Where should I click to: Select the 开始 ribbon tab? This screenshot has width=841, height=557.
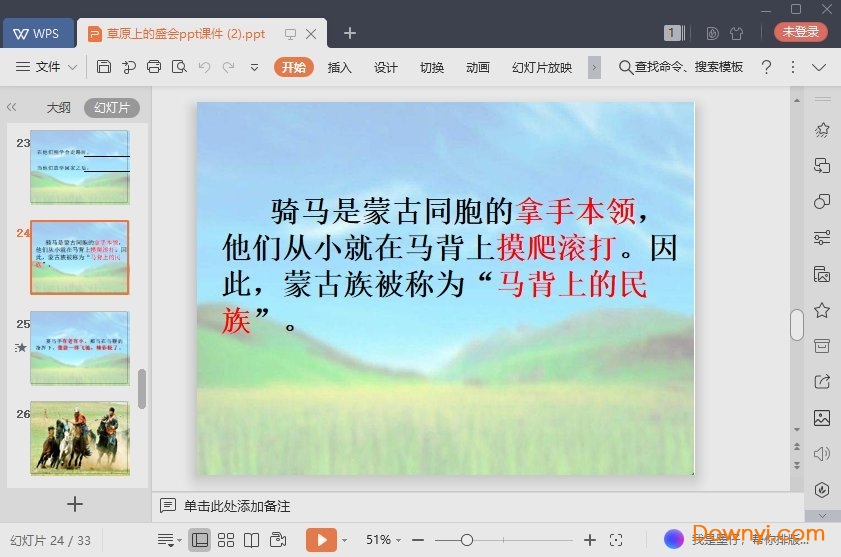(x=293, y=67)
